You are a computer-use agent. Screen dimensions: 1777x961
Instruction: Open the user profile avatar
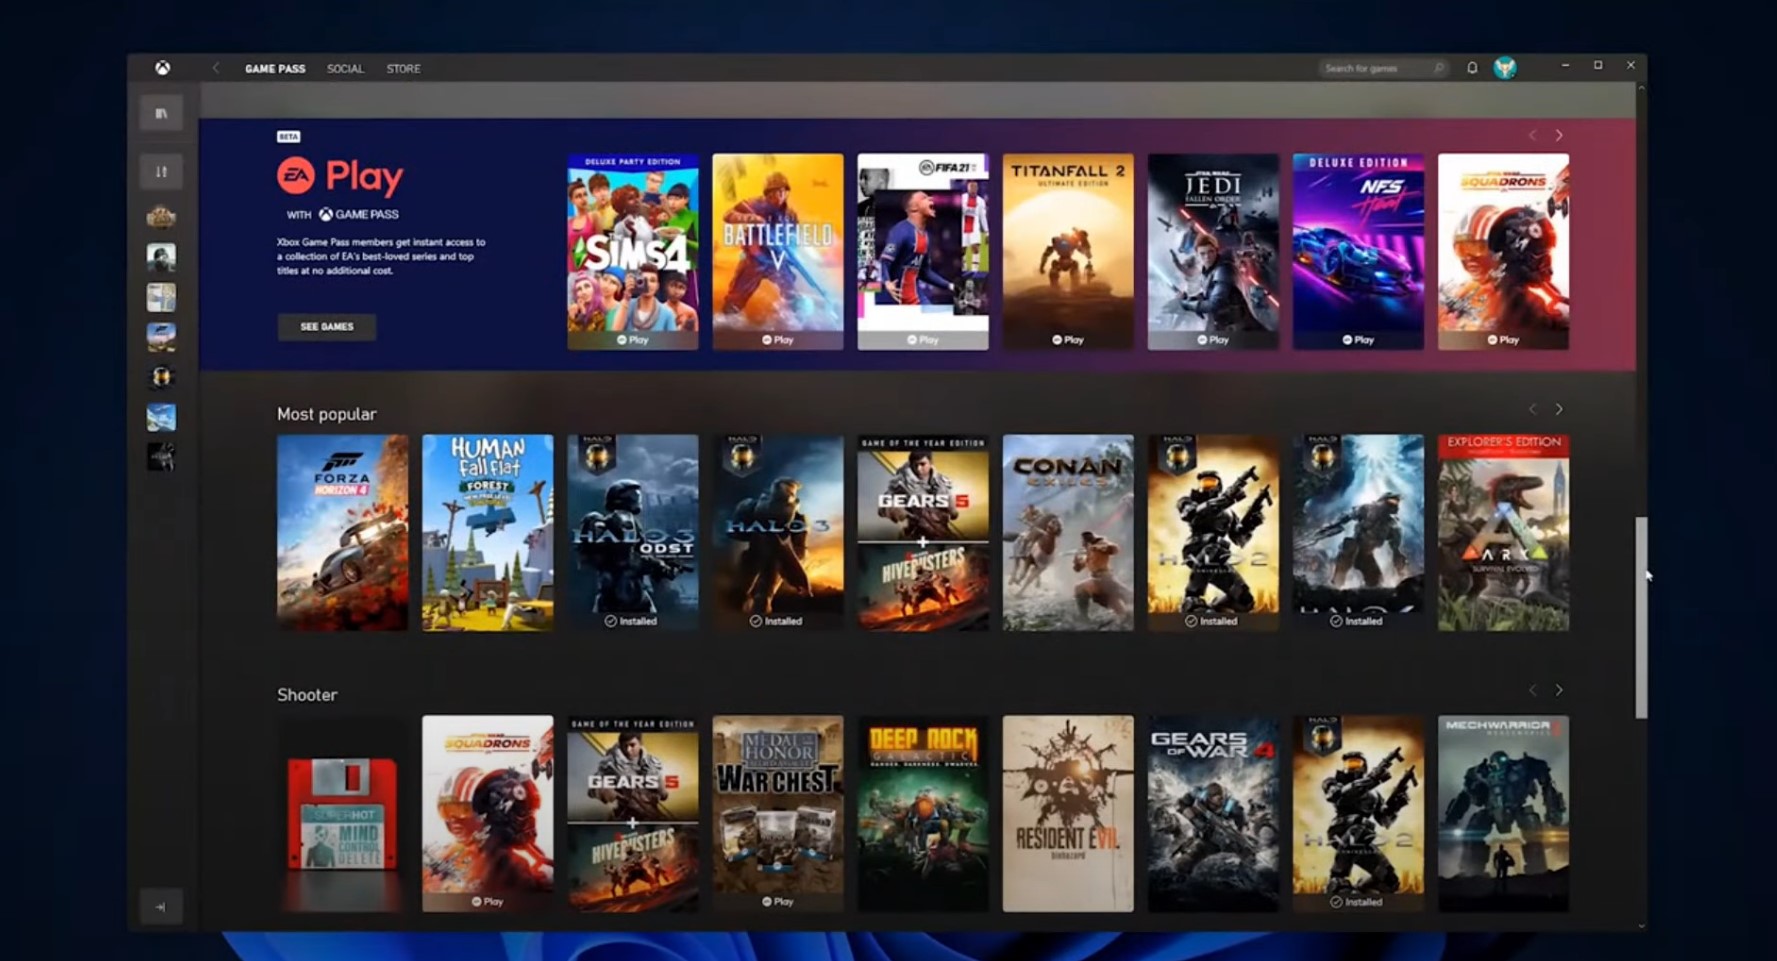[1505, 68]
